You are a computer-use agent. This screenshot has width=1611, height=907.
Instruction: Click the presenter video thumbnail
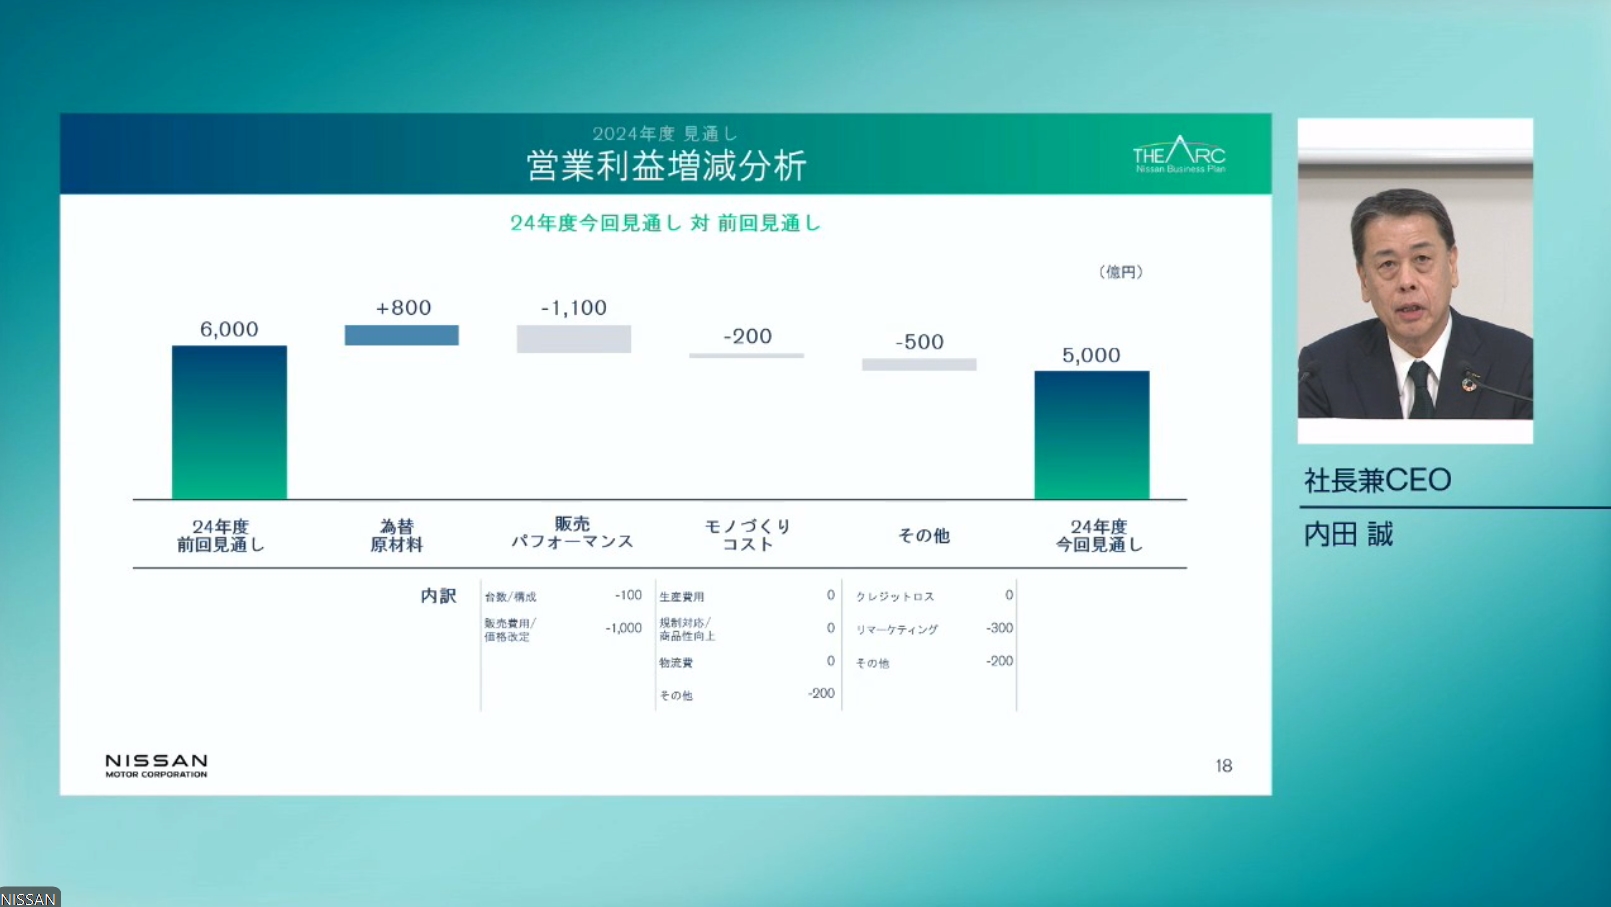click(1414, 278)
